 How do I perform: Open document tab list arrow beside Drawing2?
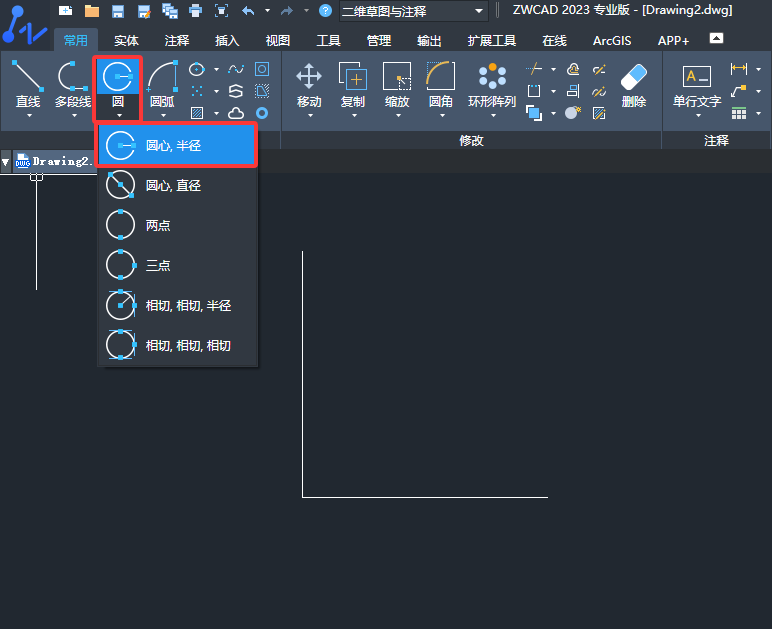(x=5, y=162)
